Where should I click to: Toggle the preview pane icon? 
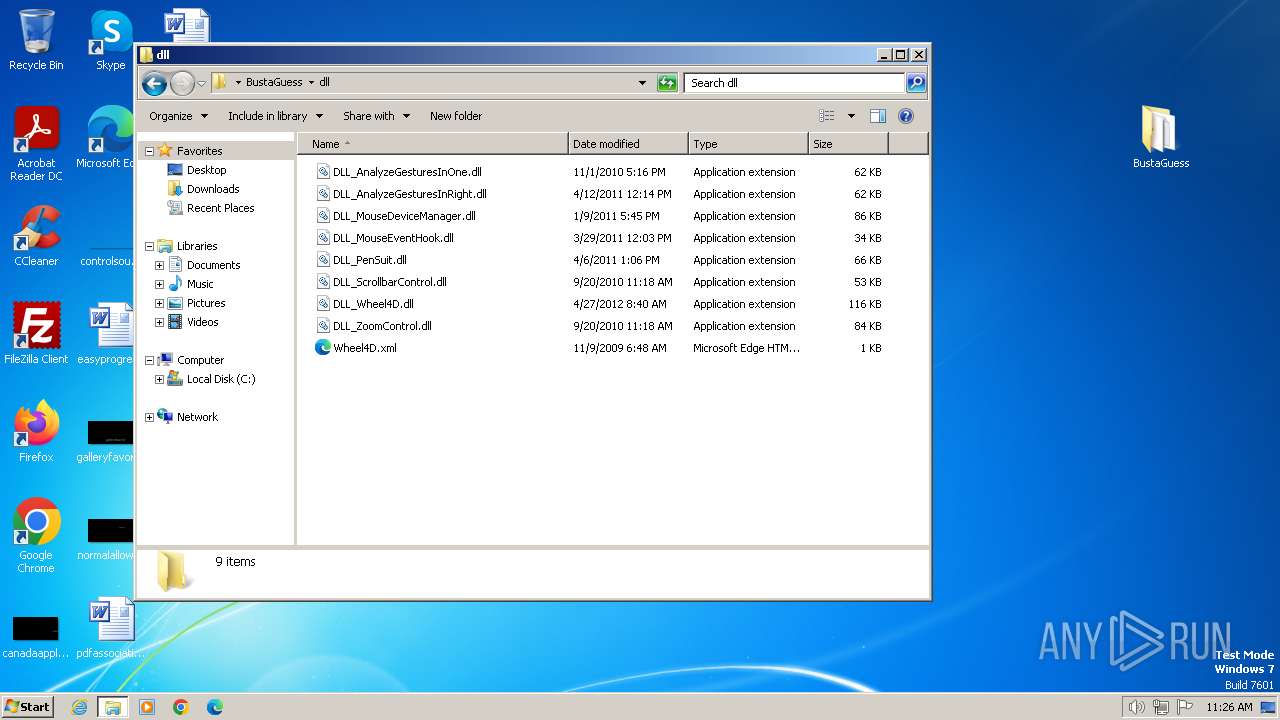(x=877, y=116)
